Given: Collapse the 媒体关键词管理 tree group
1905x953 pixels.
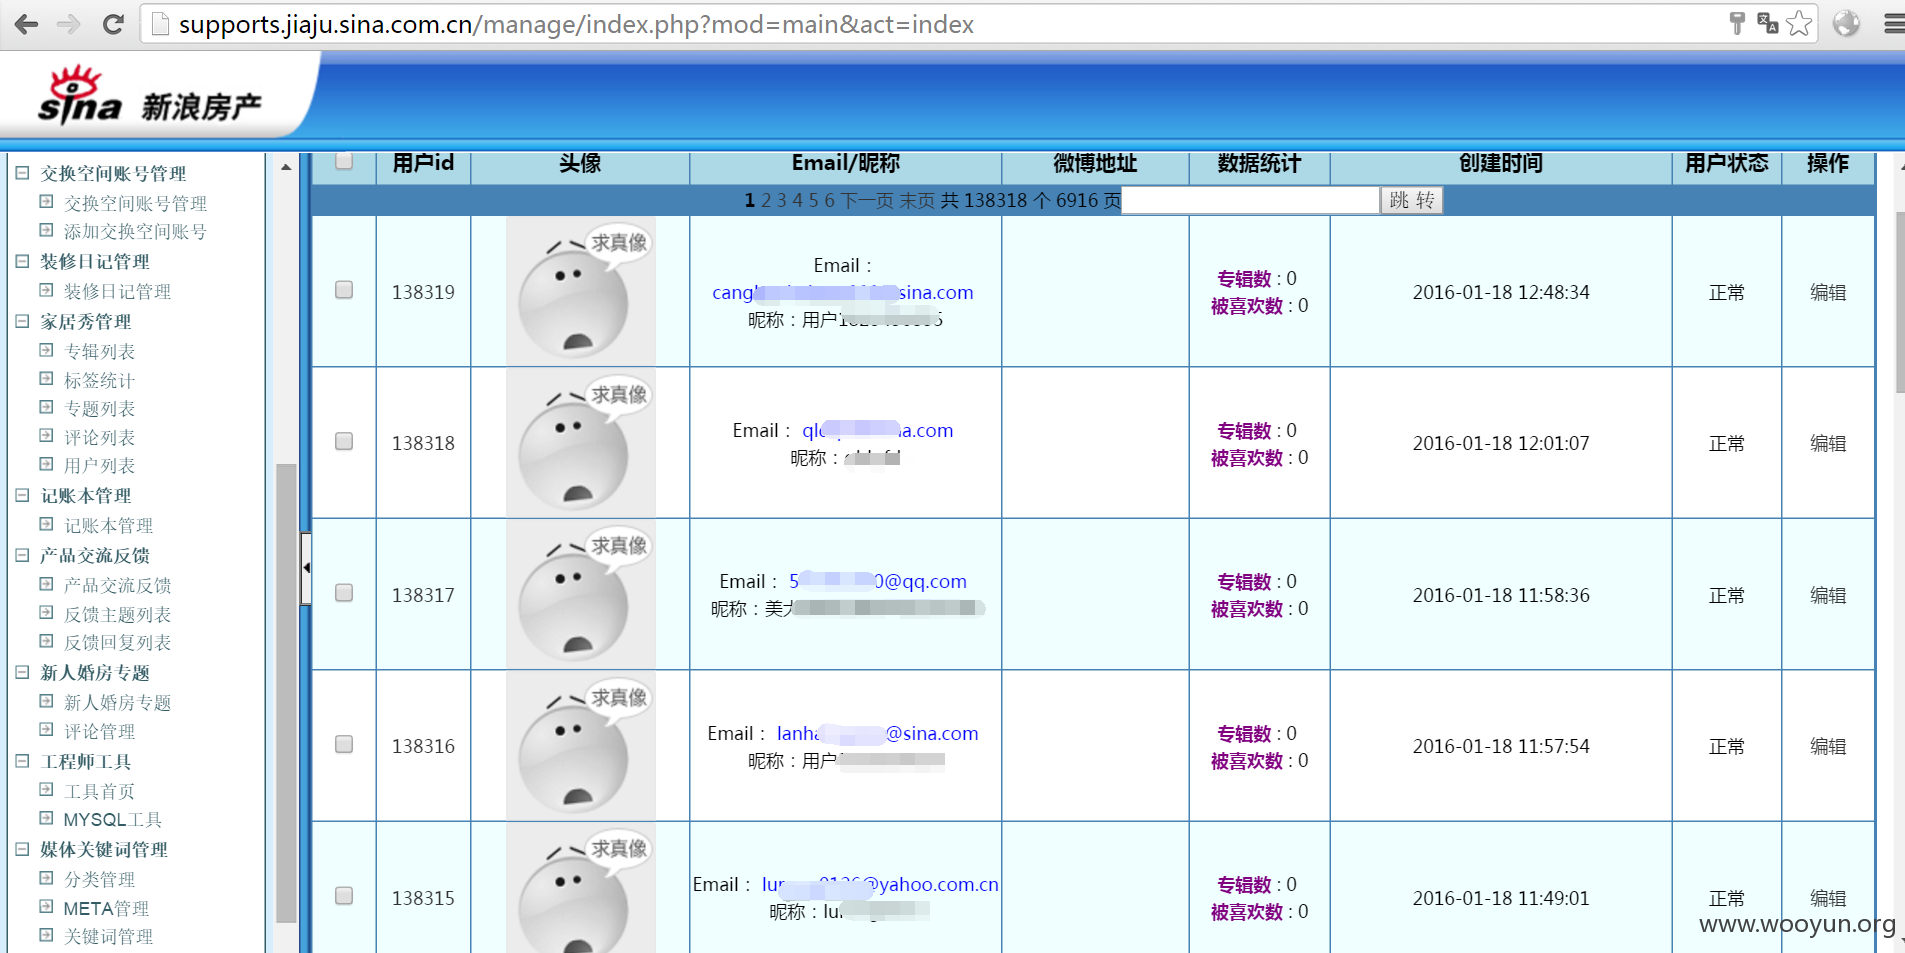Looking at the screenshot, I should click(22, 848).
